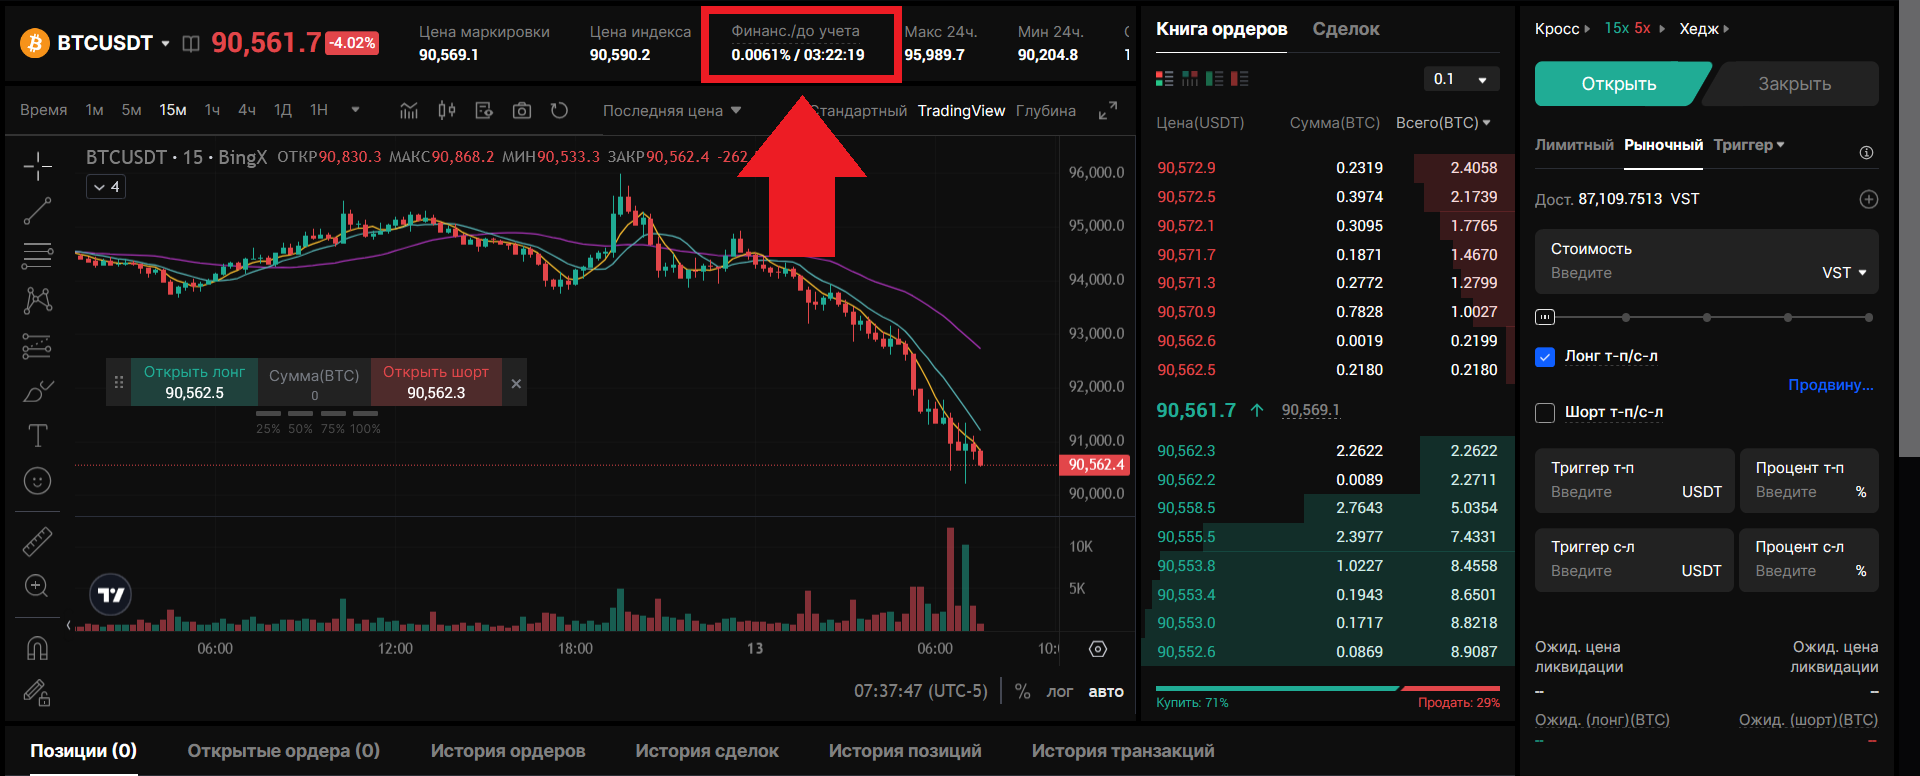Switch to the Сделок tab
1920x776 pixels.
point(1346,29)
